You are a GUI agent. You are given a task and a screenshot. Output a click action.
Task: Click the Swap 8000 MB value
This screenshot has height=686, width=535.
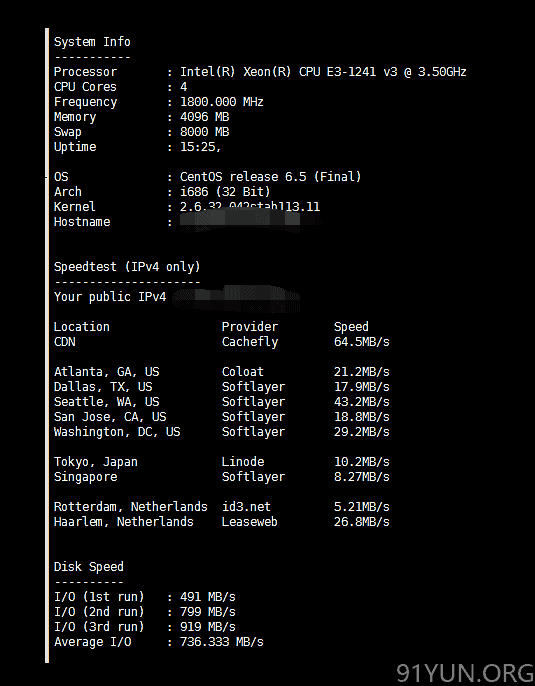204,132
